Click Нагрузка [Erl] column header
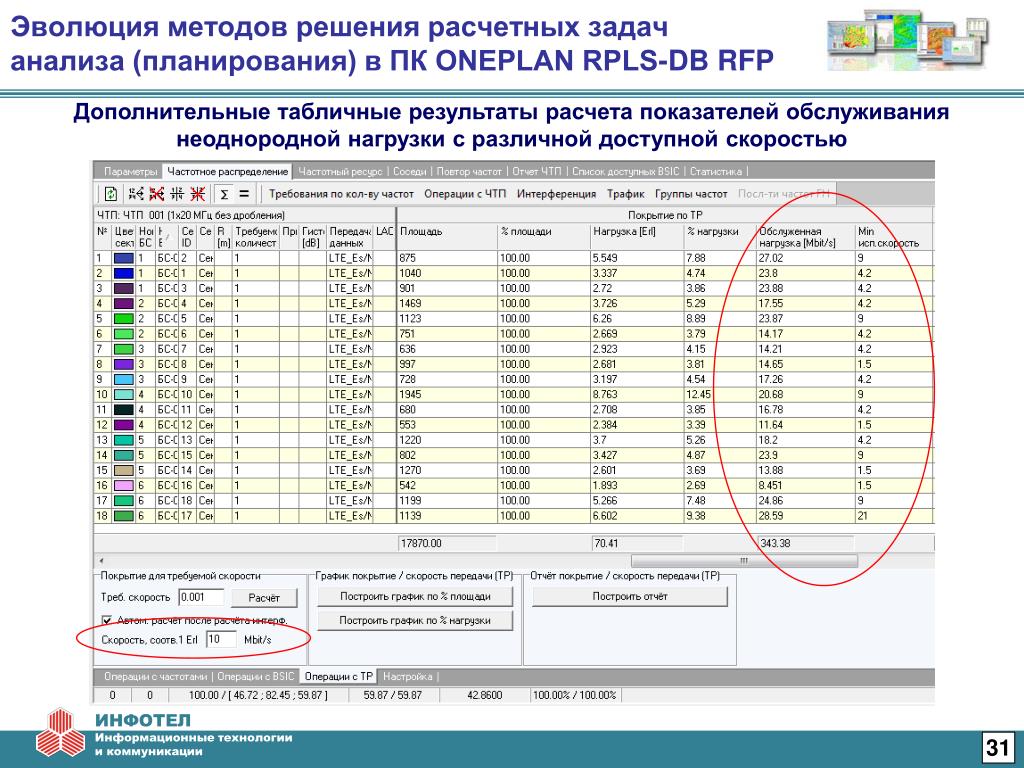 pos(637,237)
